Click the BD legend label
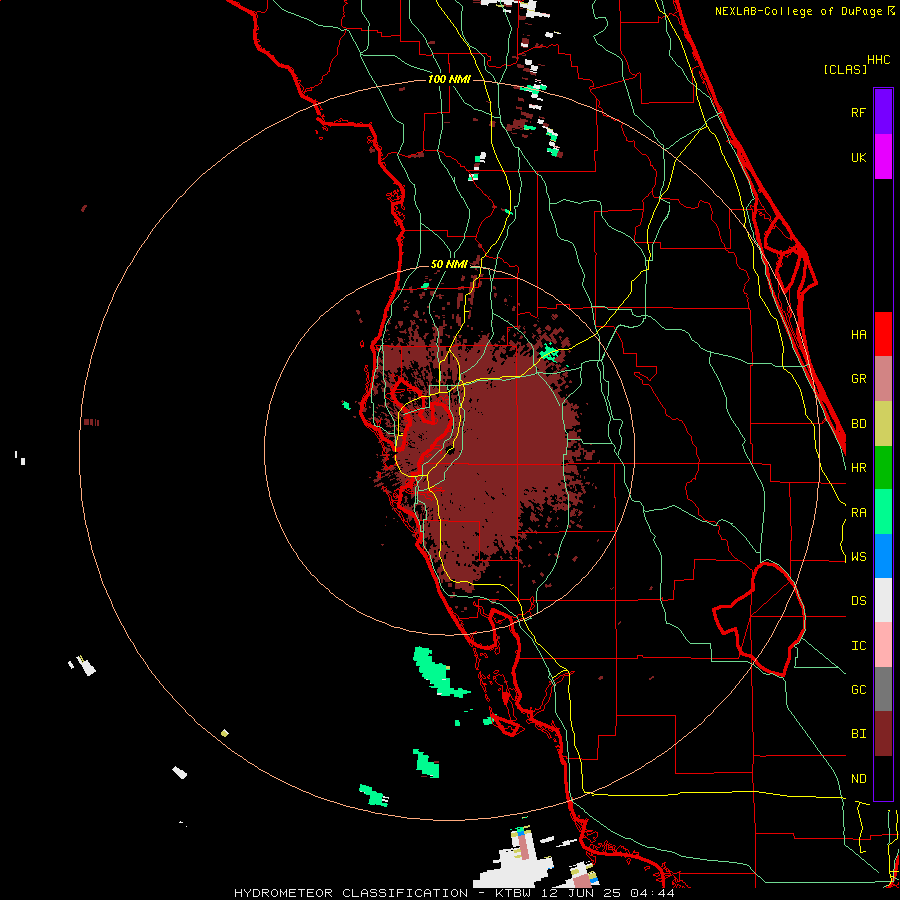The width and height of the screenshot is (900, 900). (859, 424)
